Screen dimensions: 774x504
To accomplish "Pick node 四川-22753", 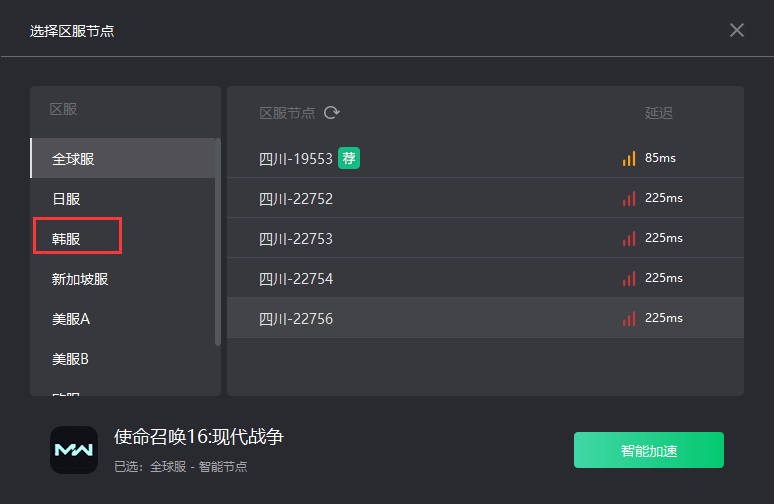I will [485, 238].
